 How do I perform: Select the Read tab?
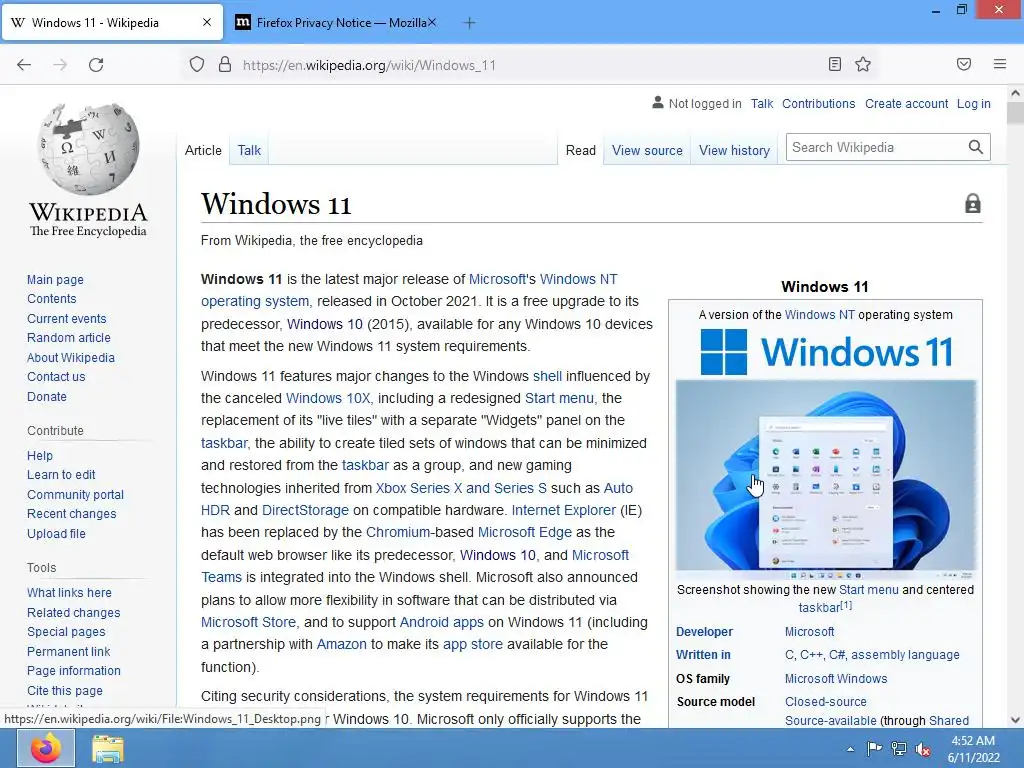[x=581, y=150]
